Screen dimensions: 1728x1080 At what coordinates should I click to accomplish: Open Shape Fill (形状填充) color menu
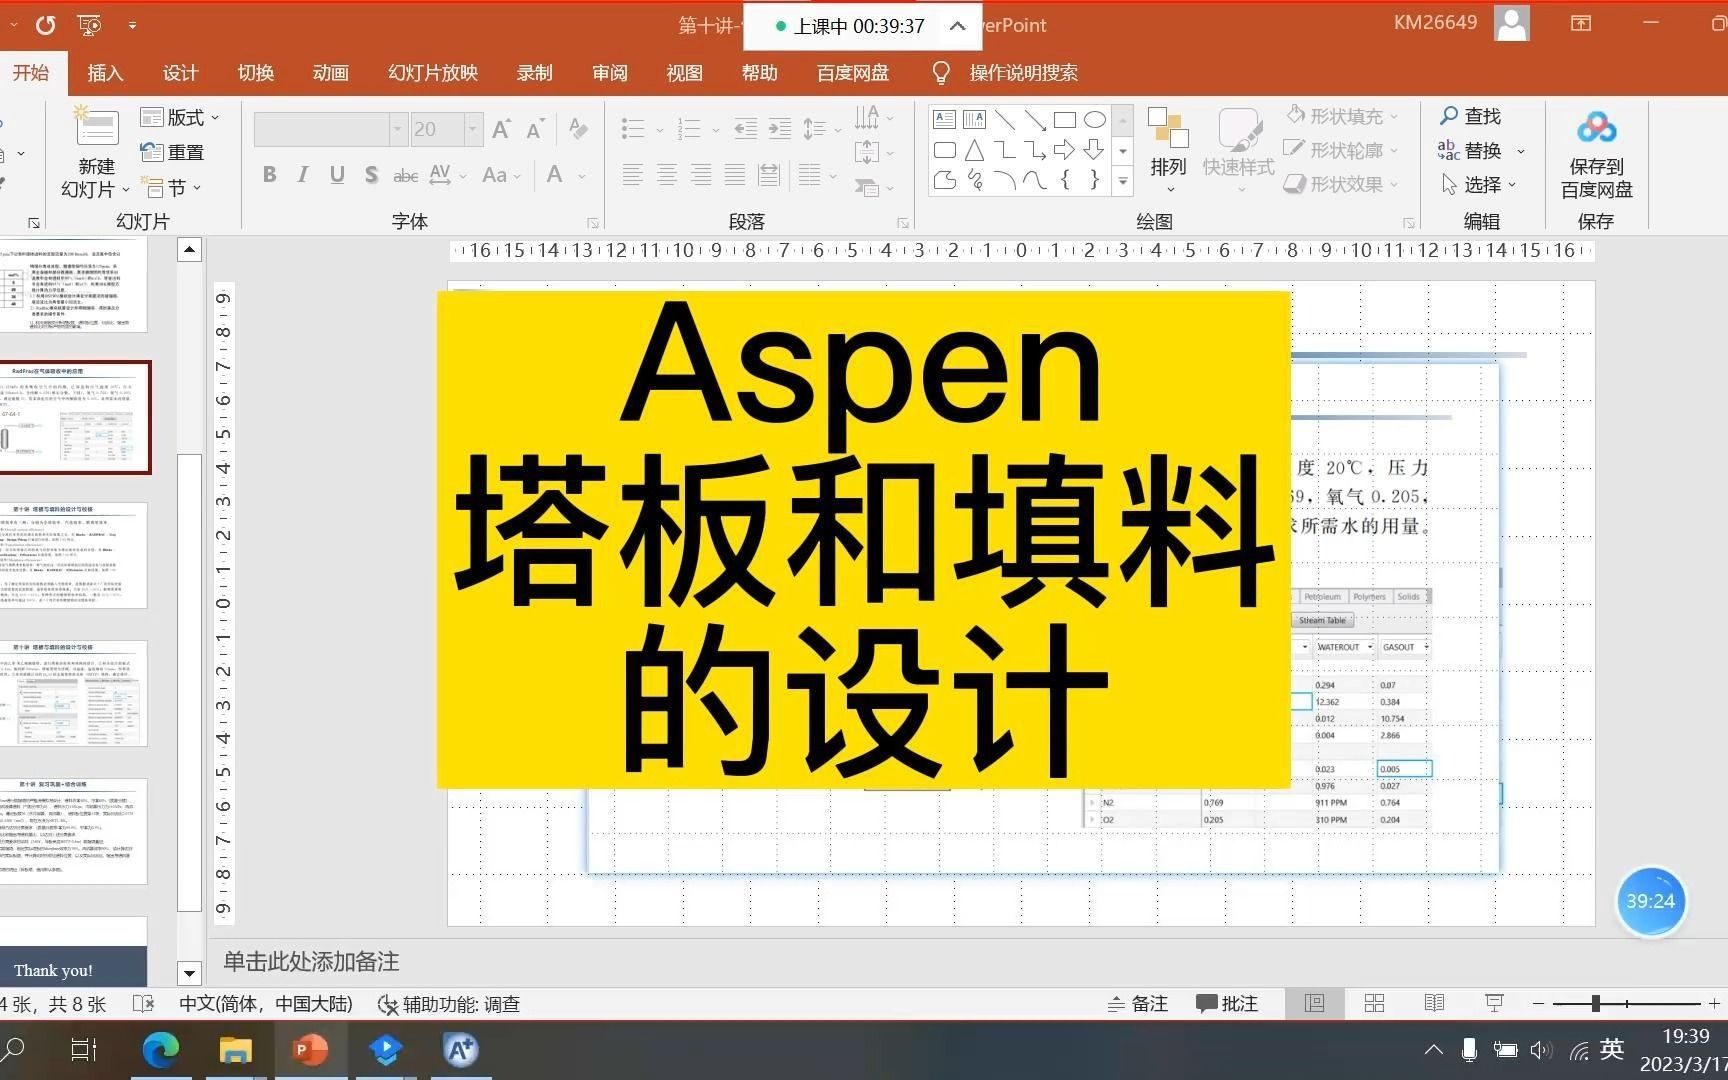(x=1343, y=117)
